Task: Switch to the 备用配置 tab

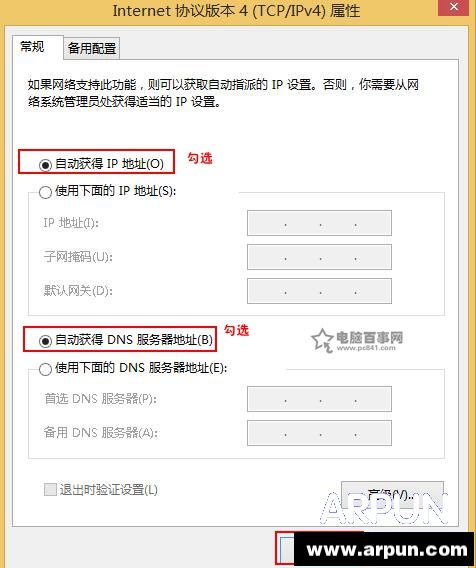Action: click(92, 48)
